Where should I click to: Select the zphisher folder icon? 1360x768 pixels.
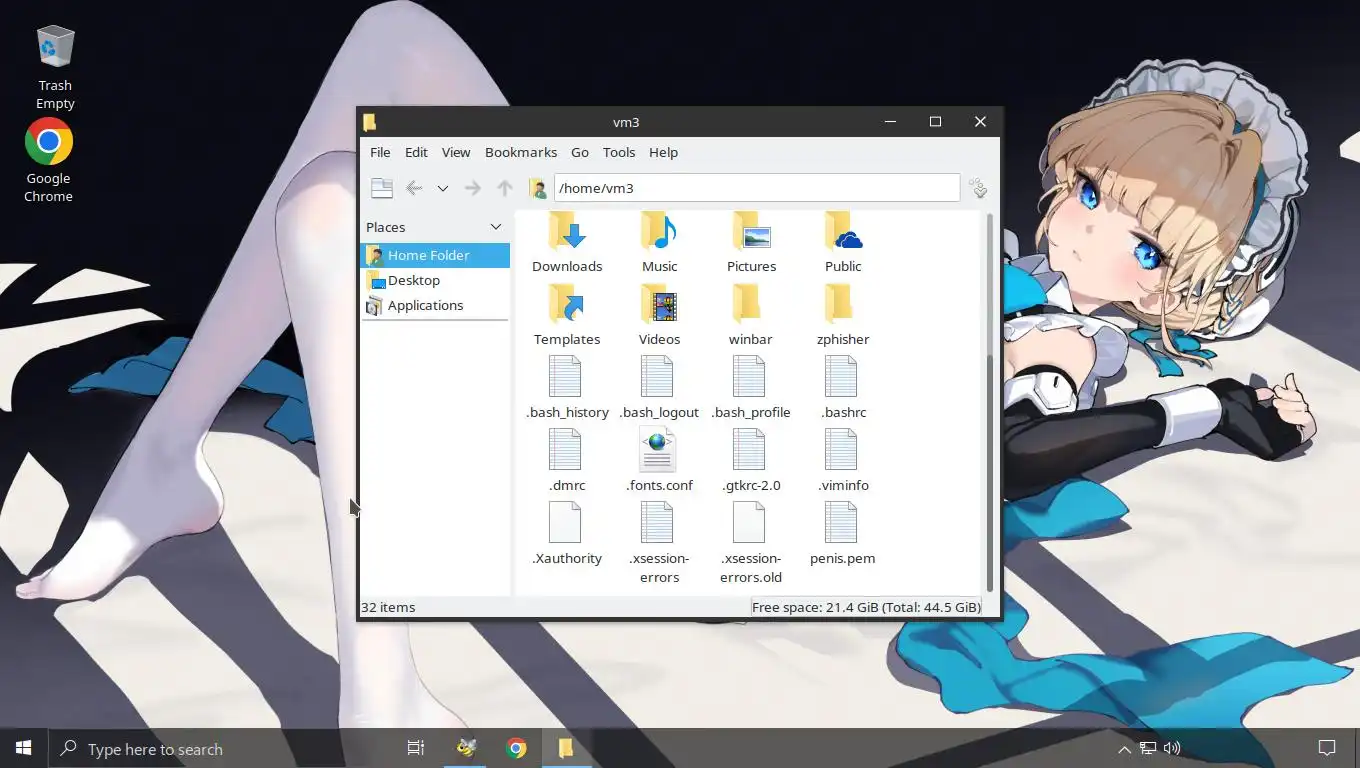pyautogui.click(x=840, y=304)
